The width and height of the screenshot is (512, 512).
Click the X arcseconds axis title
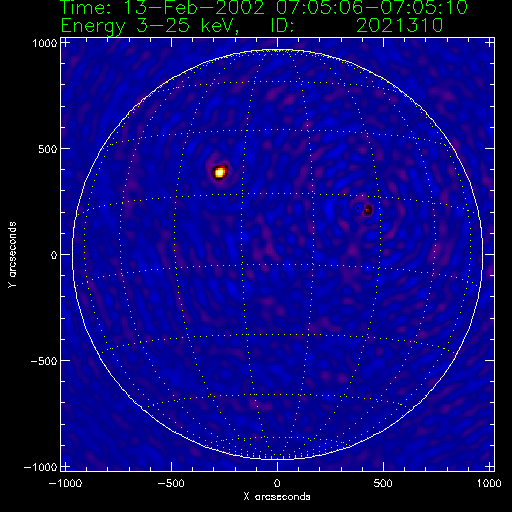277,497
